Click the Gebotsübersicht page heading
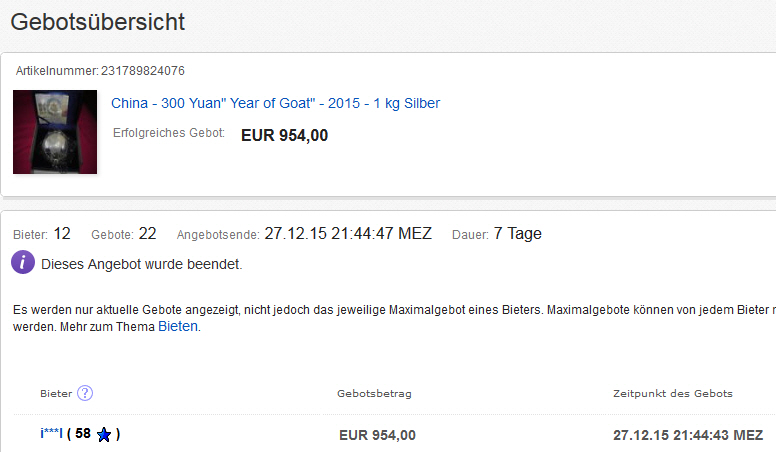This screenshot has width=776, height=452. pos(97,21)
